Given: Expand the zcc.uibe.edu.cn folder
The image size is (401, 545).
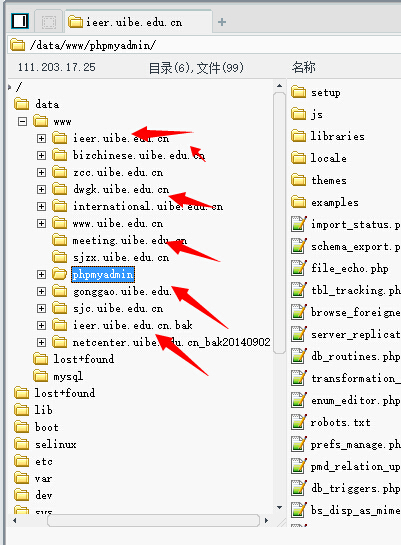Looking at the screenshot, I should [41, 172].
